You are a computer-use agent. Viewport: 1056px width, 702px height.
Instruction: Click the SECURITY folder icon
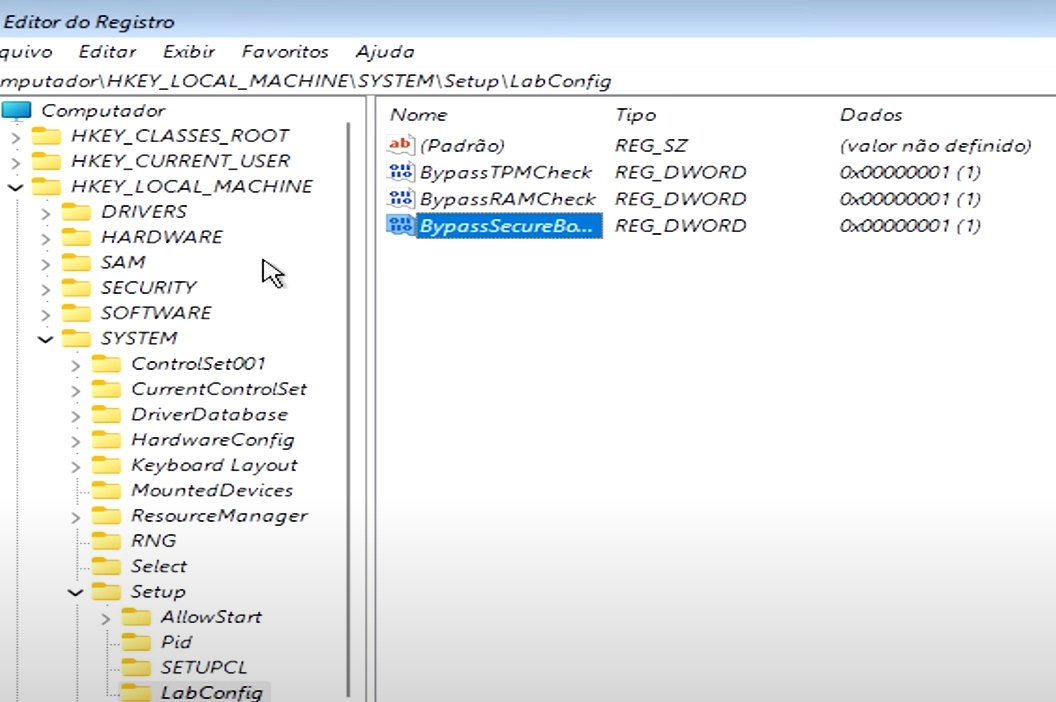[x=76, y=288]
